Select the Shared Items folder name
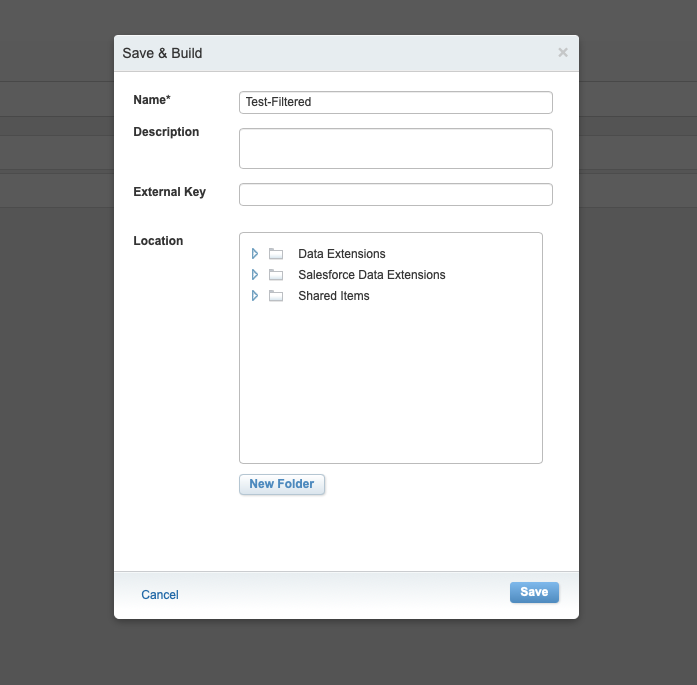 (333, 296)
